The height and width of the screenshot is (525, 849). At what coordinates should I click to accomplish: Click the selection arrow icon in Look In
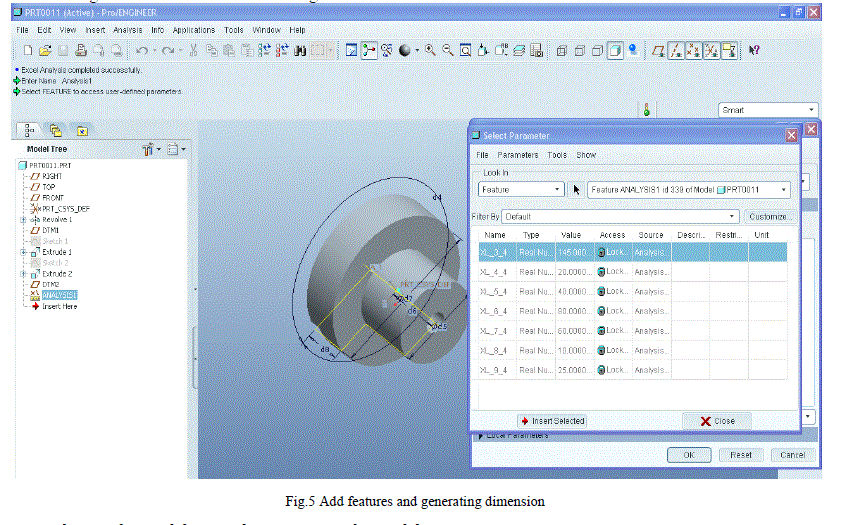click(577, 189)
